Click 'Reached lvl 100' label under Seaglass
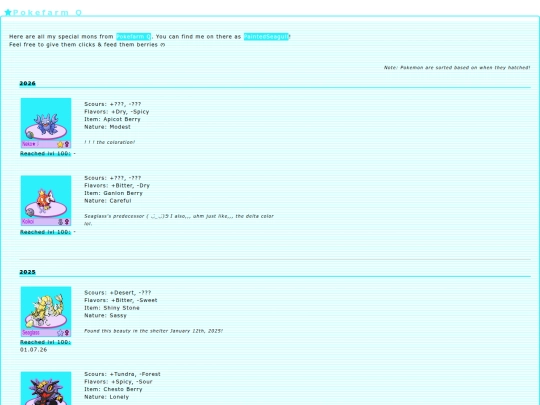 [x=45, y=342]
